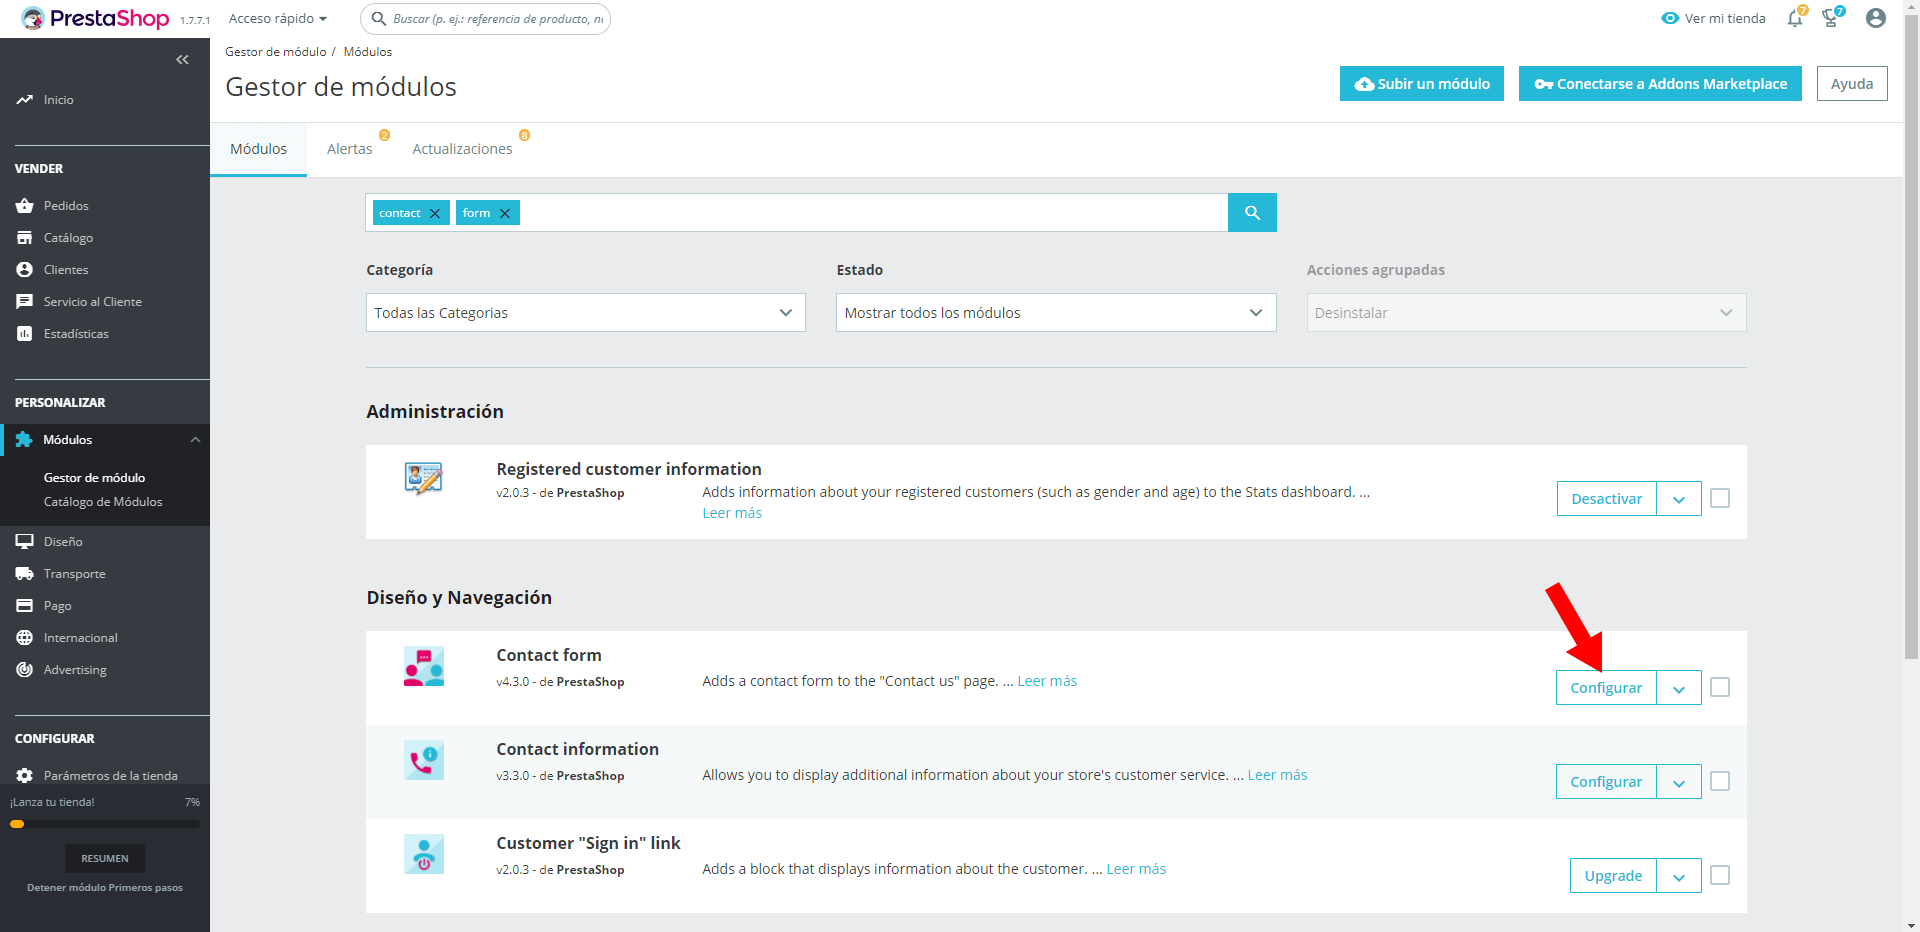Screen dimensions: 1920x932
Task: Click the Servicio al Cliente chat icon
Action: point(24,302)
